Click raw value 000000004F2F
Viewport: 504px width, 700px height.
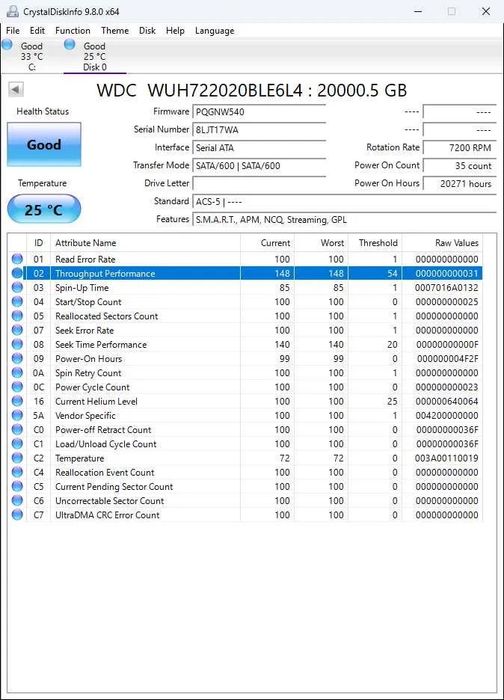pos(447,358)
